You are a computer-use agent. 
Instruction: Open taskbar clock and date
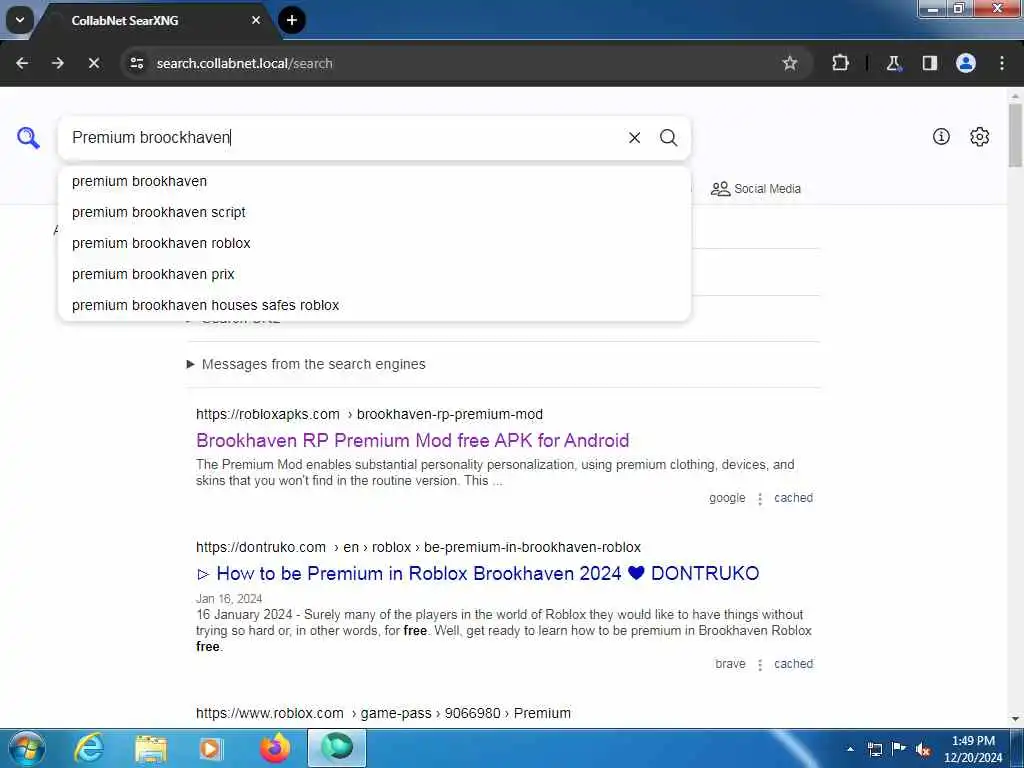pyautogui.click(x=973, y=749)
